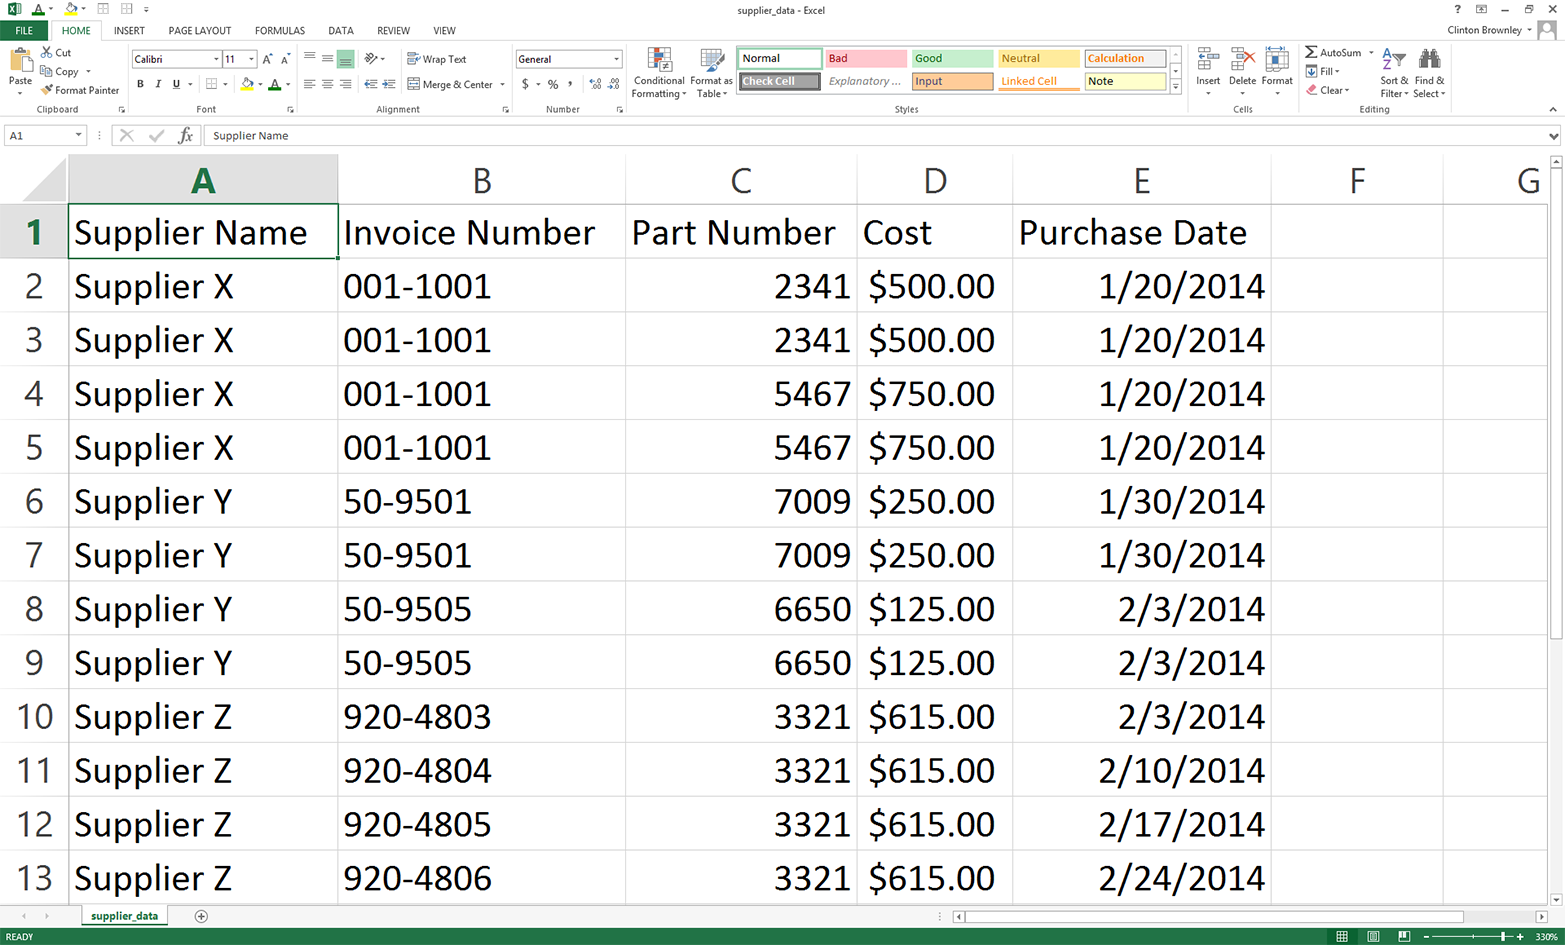
Task: Apply Wrap Text to the selection
Action: tap(435, 58)
